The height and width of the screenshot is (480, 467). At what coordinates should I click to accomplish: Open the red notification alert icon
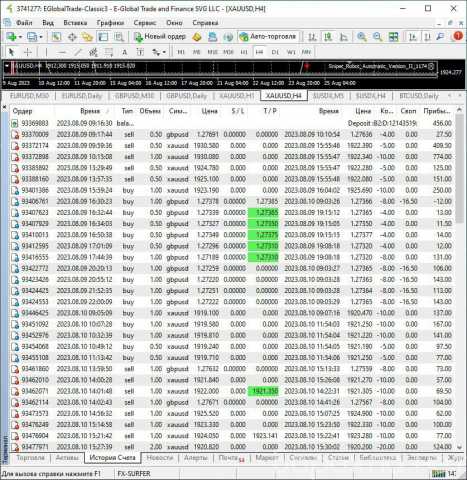pyautogui.click(x=458, y=36)
